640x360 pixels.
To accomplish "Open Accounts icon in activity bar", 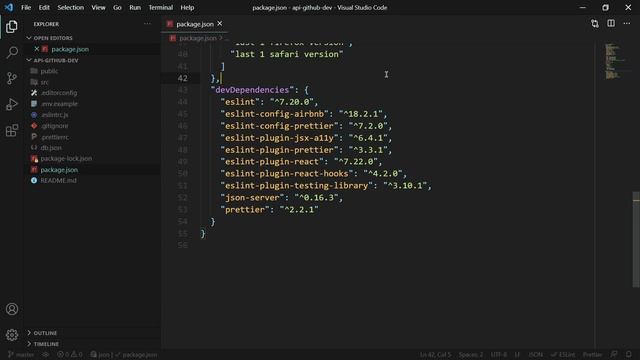I will (x=12, y=309).
